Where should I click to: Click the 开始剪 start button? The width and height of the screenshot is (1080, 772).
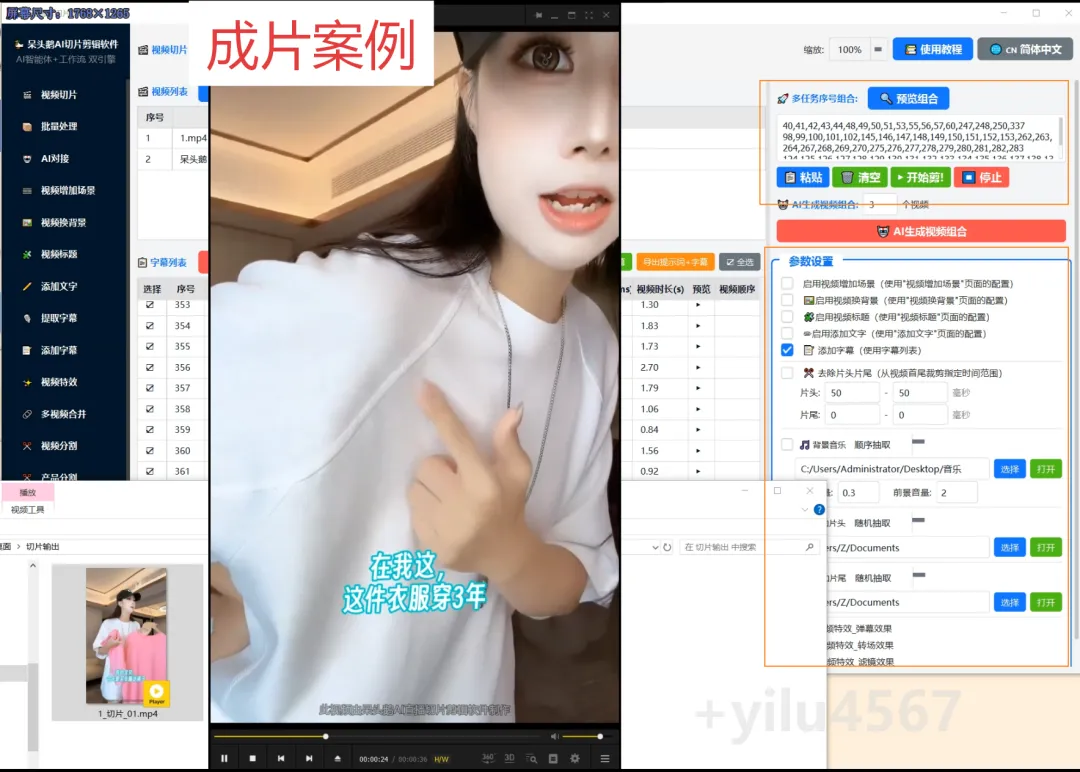[x=920, y=178]
